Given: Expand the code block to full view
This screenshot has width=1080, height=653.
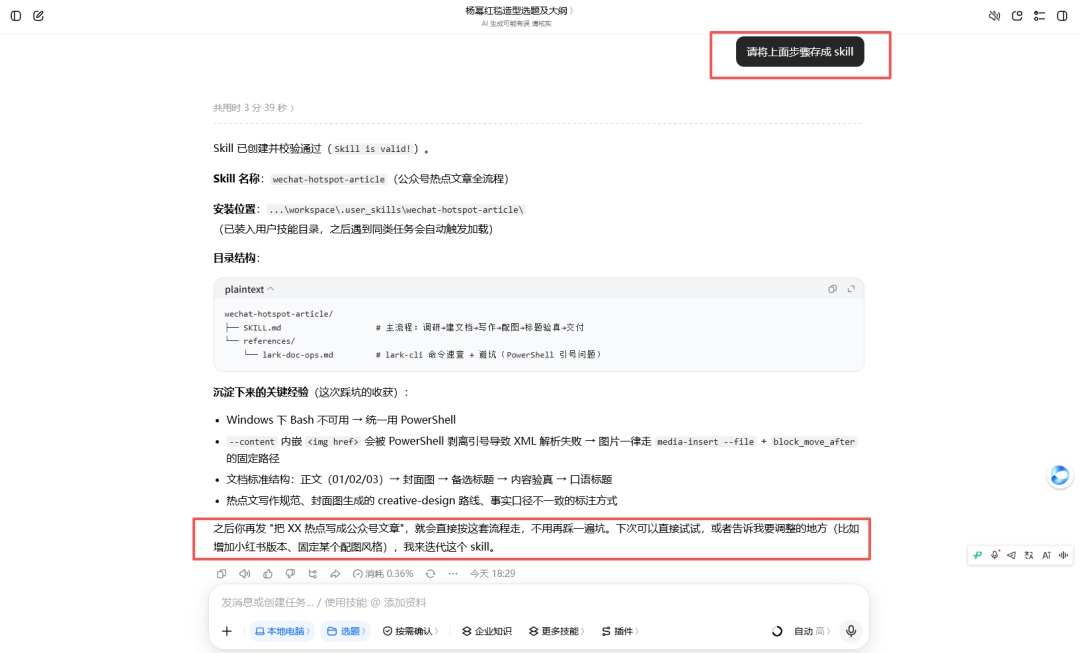Looking at the screenshot, I should click(x=851, y=289).
